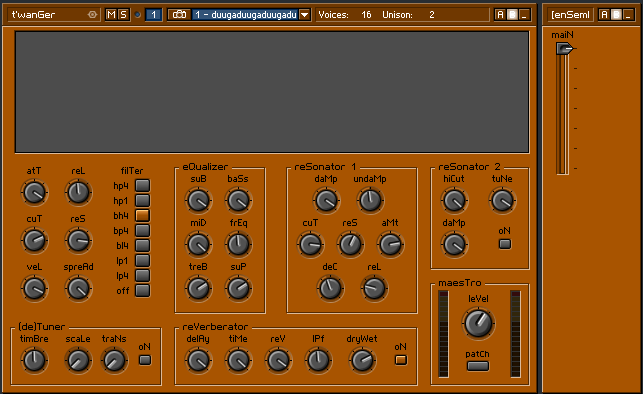This screenshot has width=643, height=394.
Task: Adjust the filter cuT knob
Action: tap(34, 241)
